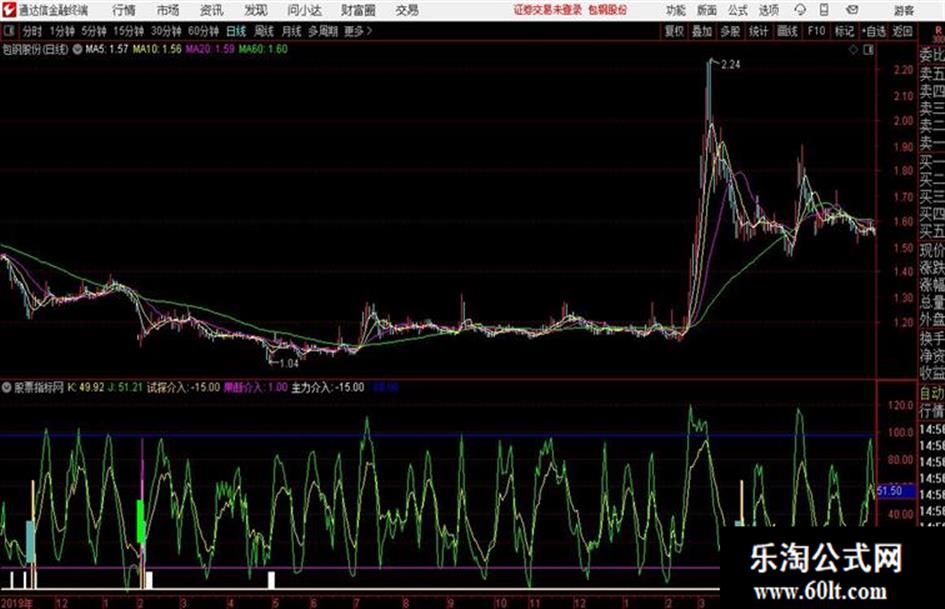Image resolution: width=945 pixels, height=609 pixels.
Task: Click the Tongdaxin red logo icon
Action: (8, 10)
